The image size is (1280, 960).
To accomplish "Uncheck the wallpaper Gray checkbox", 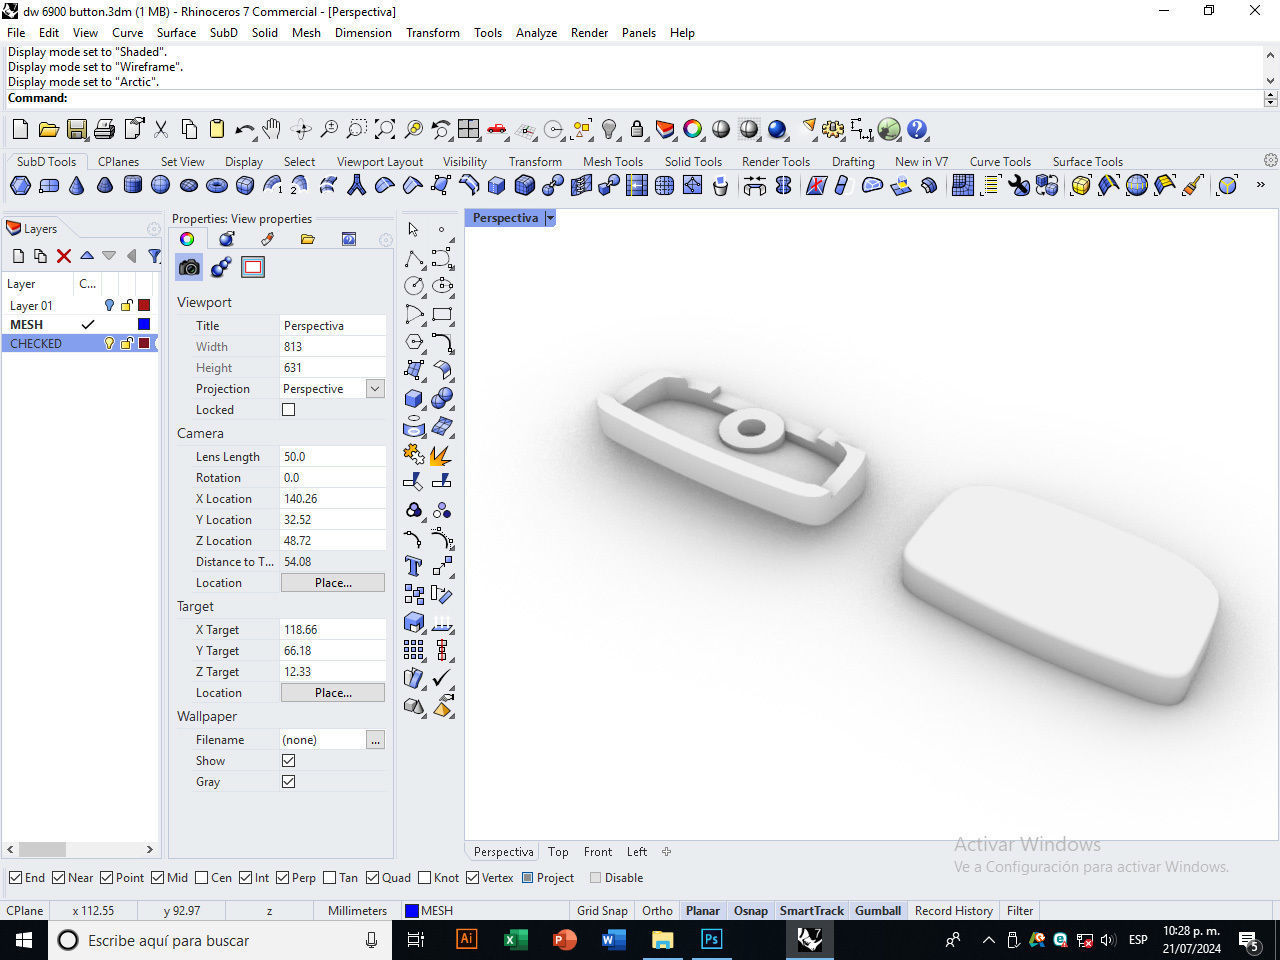I will [288, 782].
